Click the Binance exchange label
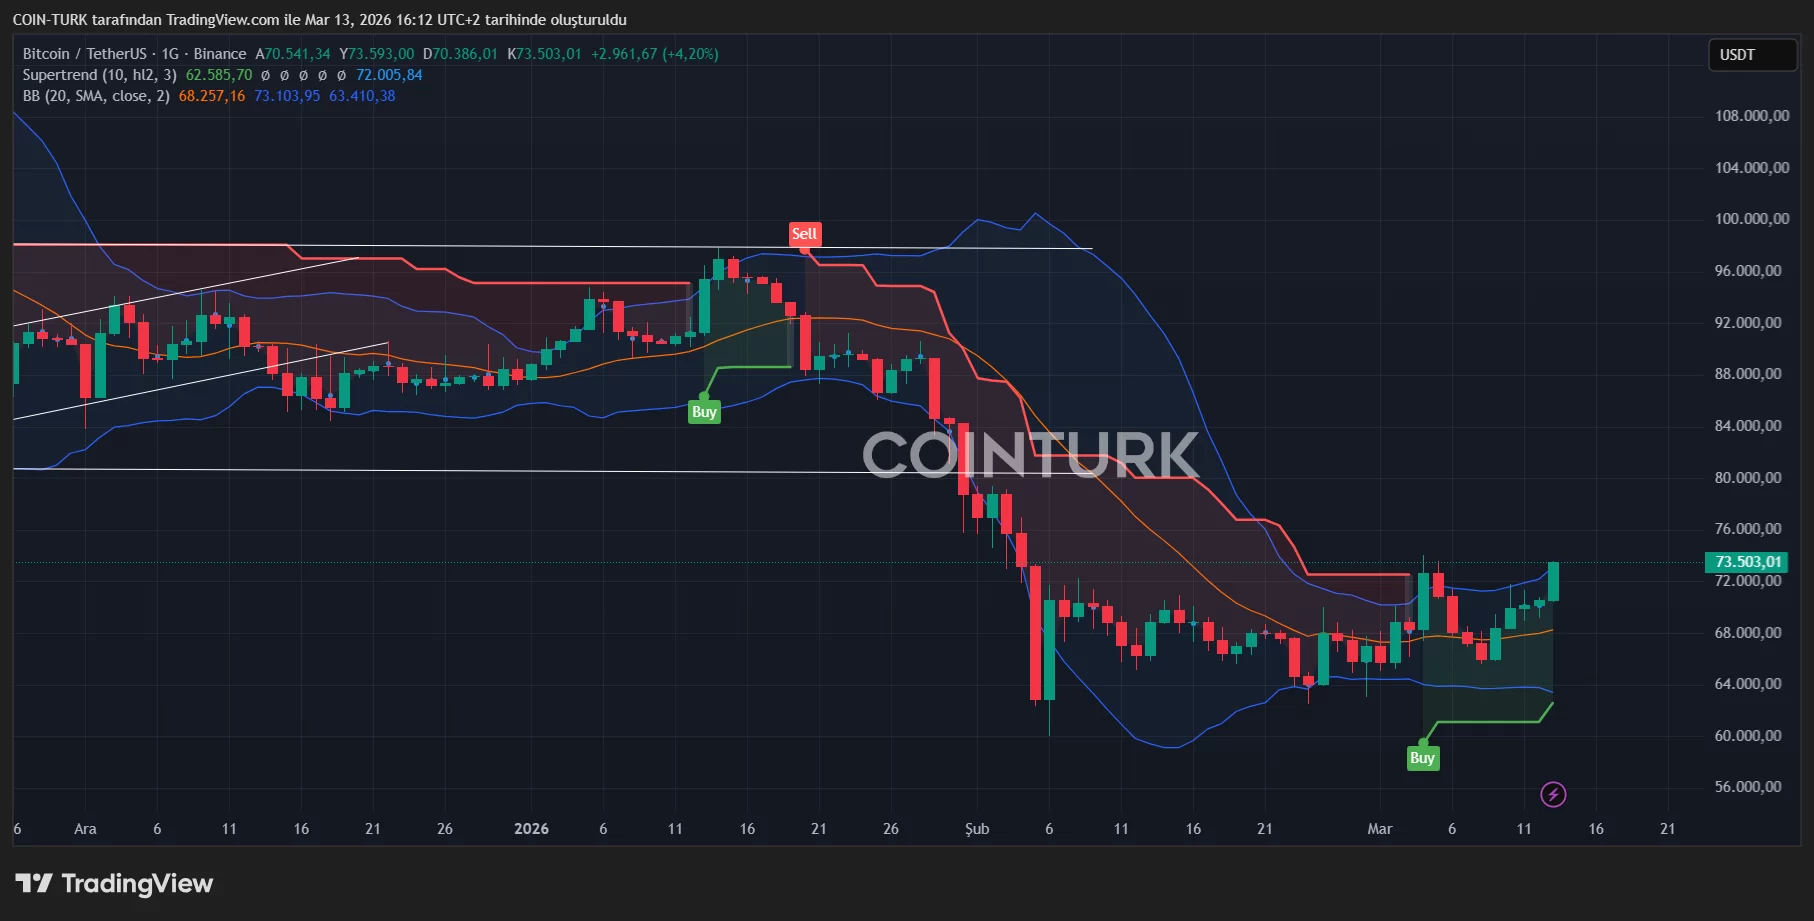Image resolution: width=1814 pixels, height=921 pixels. coord(220,54)
